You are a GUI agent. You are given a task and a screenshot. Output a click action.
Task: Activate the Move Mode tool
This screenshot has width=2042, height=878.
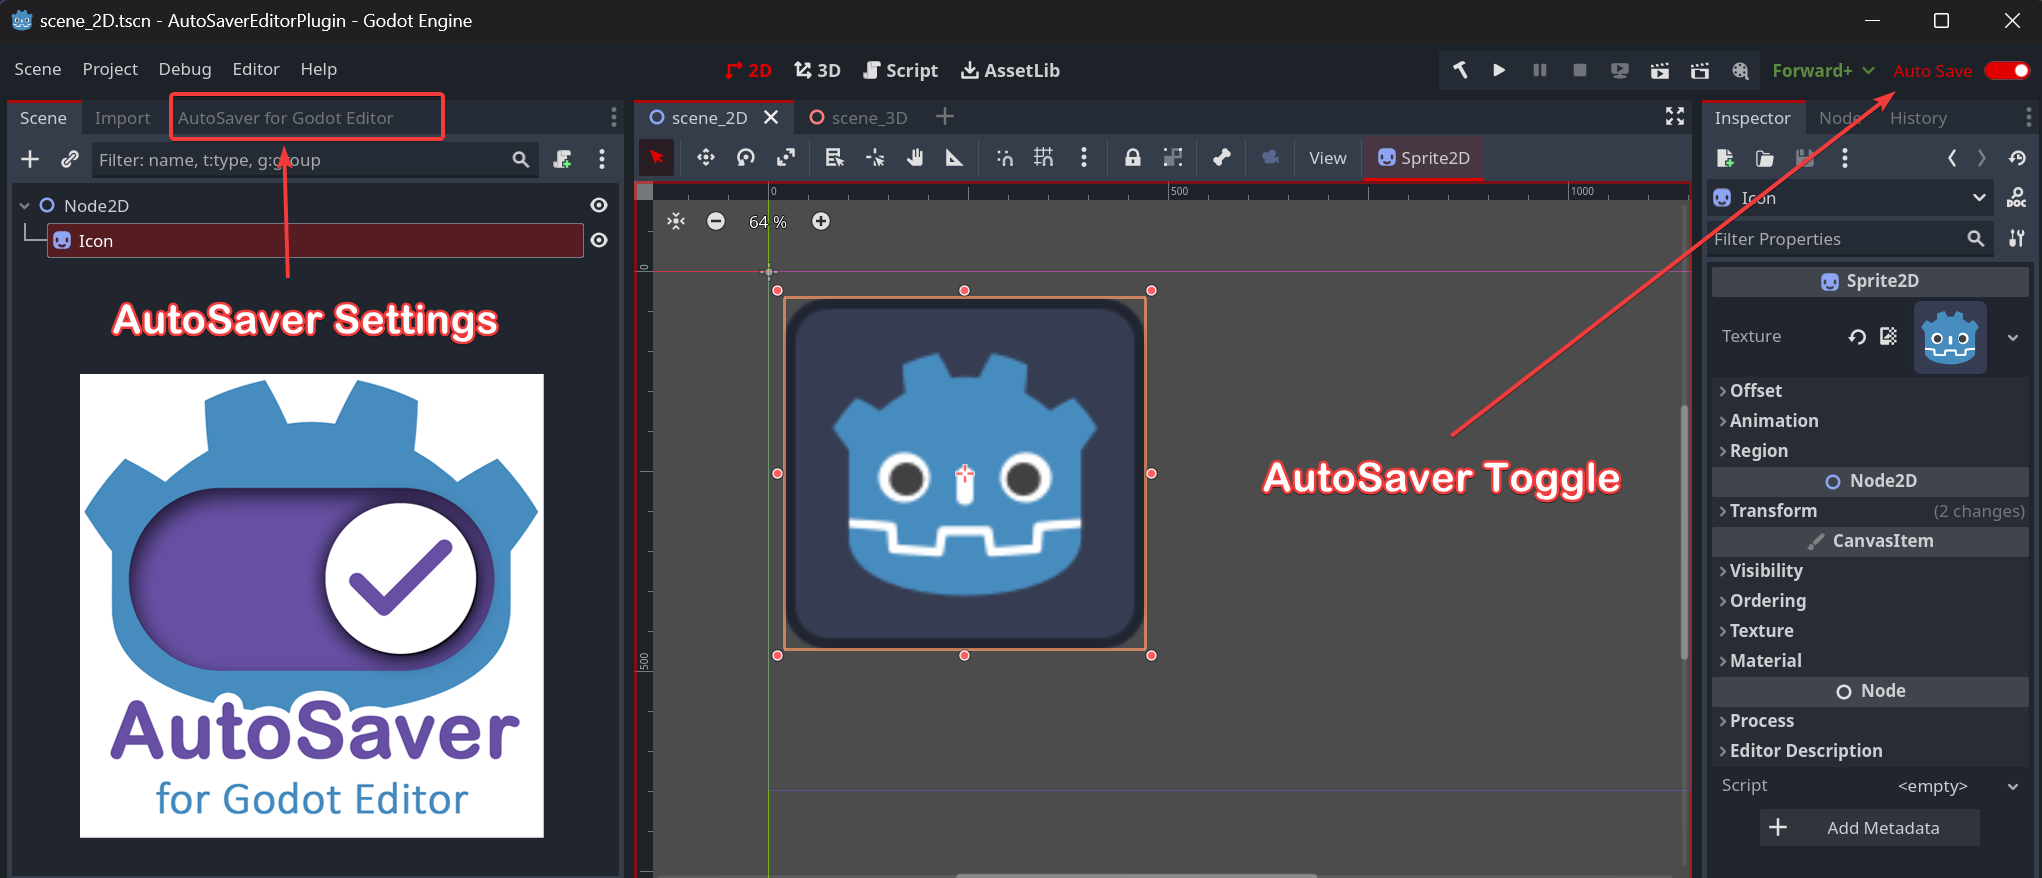pyautogui.click(x=706, y=157)
